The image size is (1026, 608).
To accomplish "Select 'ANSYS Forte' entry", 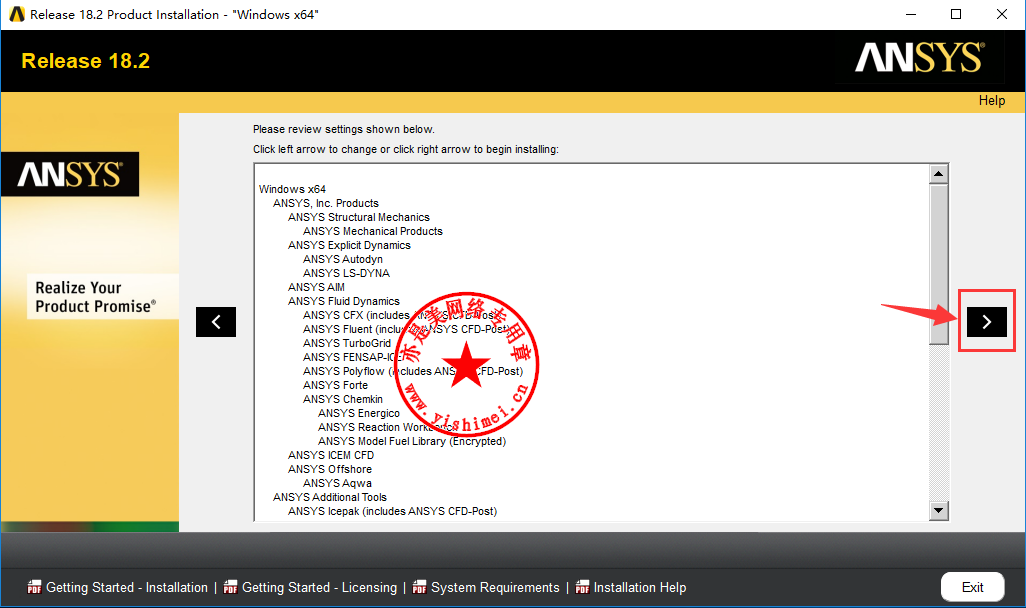I will point(336,385).
